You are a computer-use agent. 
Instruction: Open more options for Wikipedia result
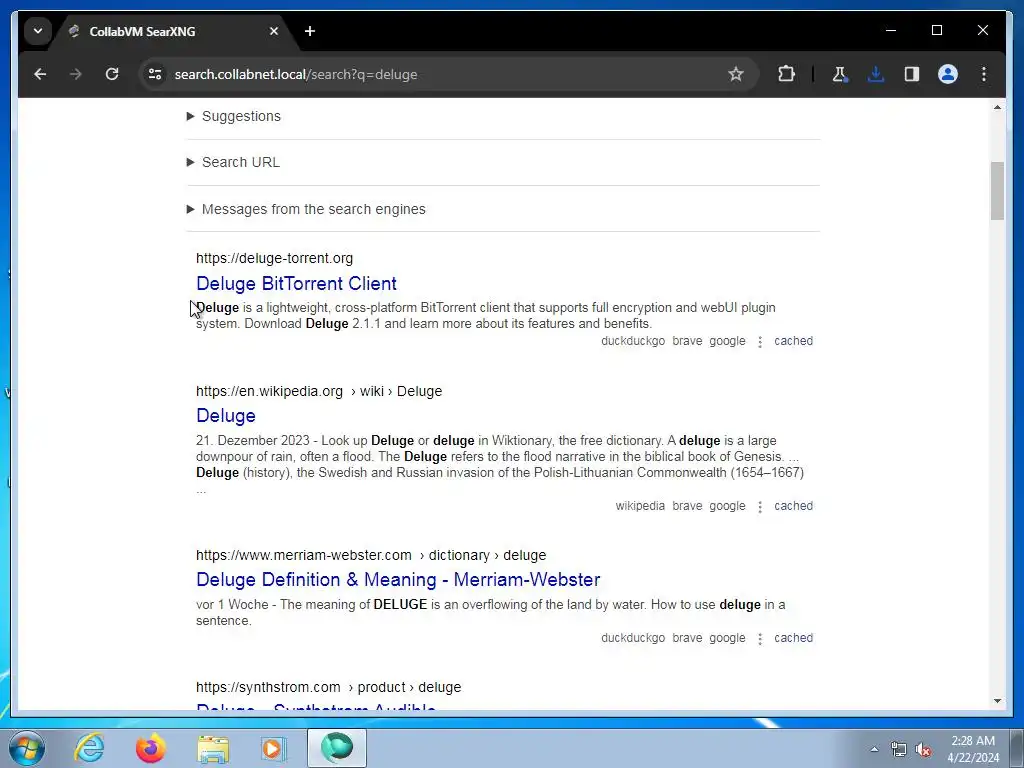760,507
